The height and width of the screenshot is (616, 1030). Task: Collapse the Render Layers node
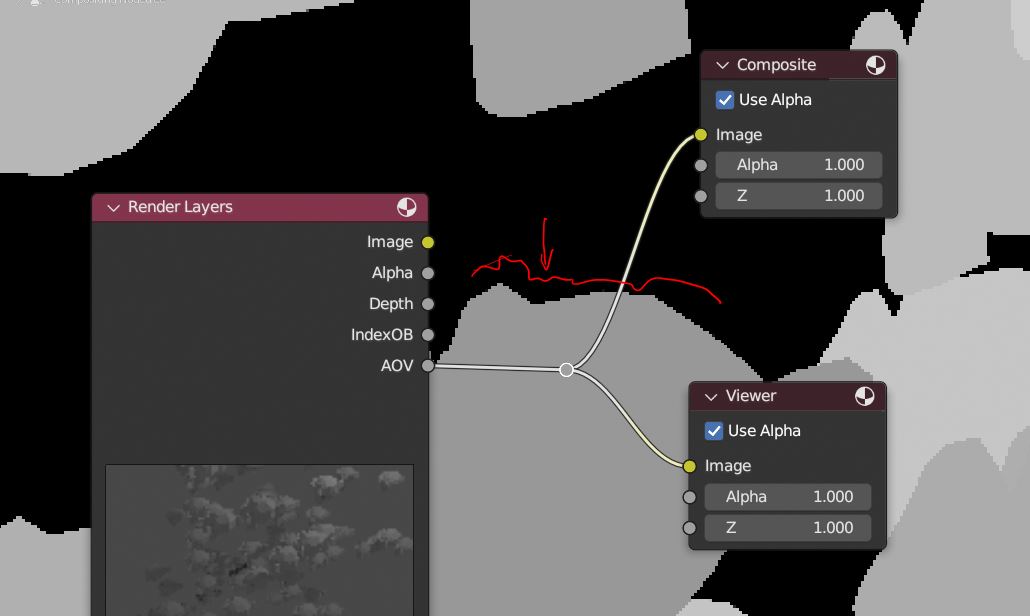[112, 207]
